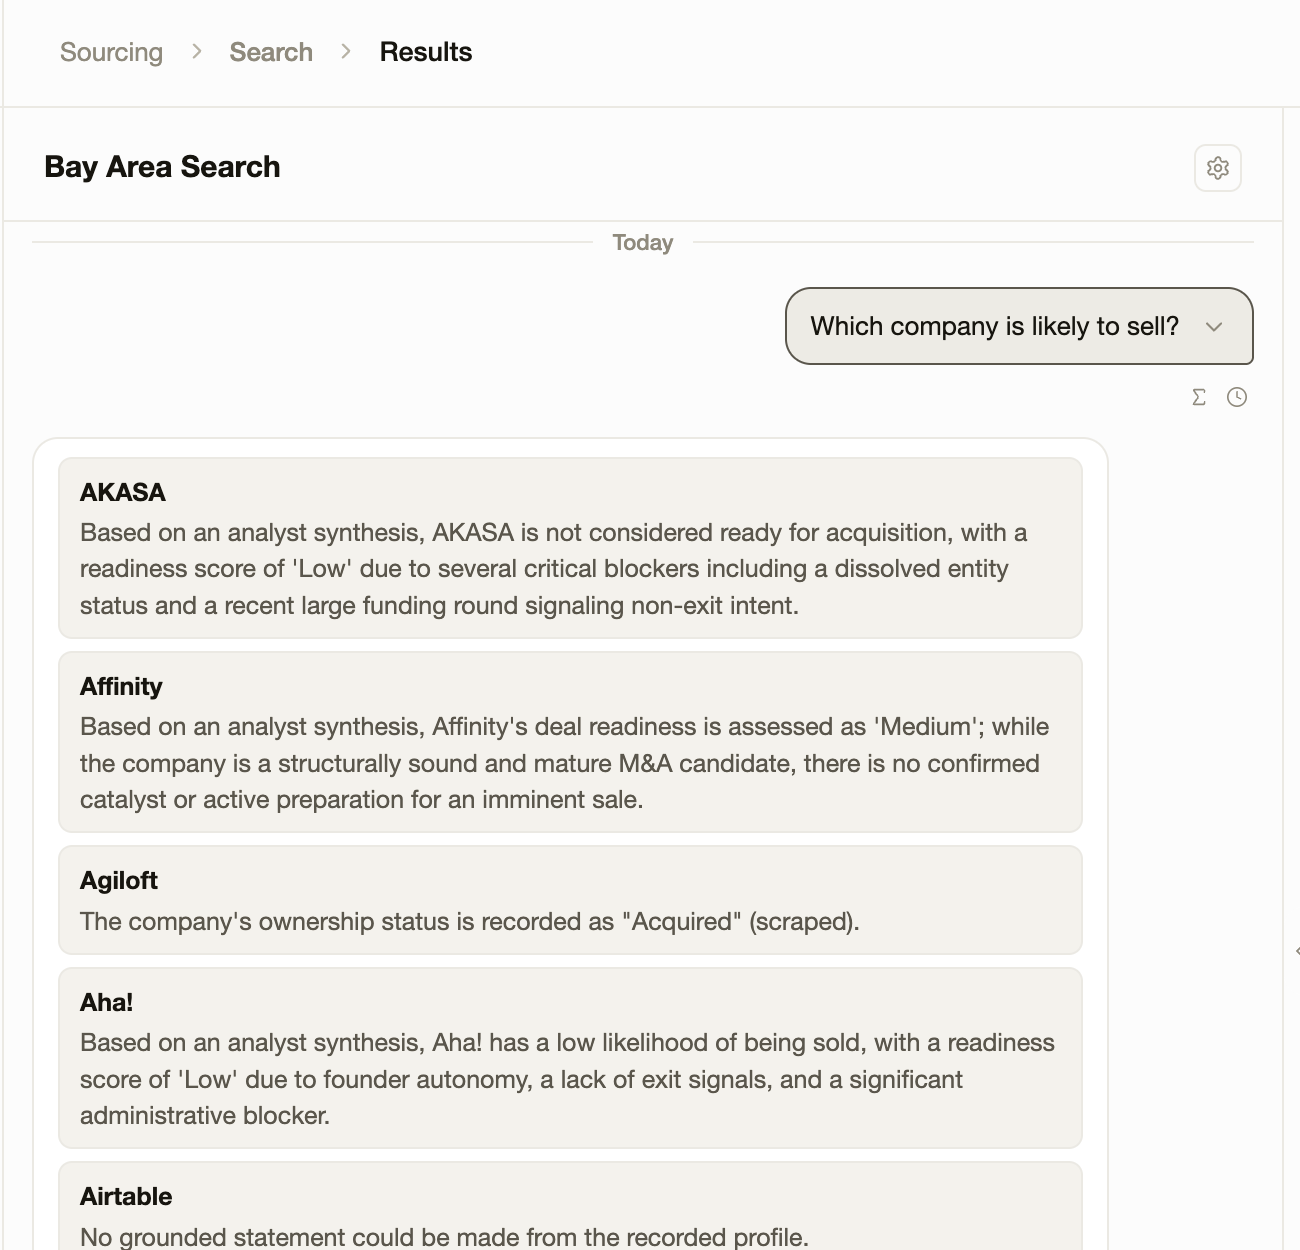The width and height of the screenshot is (1300, 1250).
Task: Click the clock history icon
Action: pos(1237,397)
